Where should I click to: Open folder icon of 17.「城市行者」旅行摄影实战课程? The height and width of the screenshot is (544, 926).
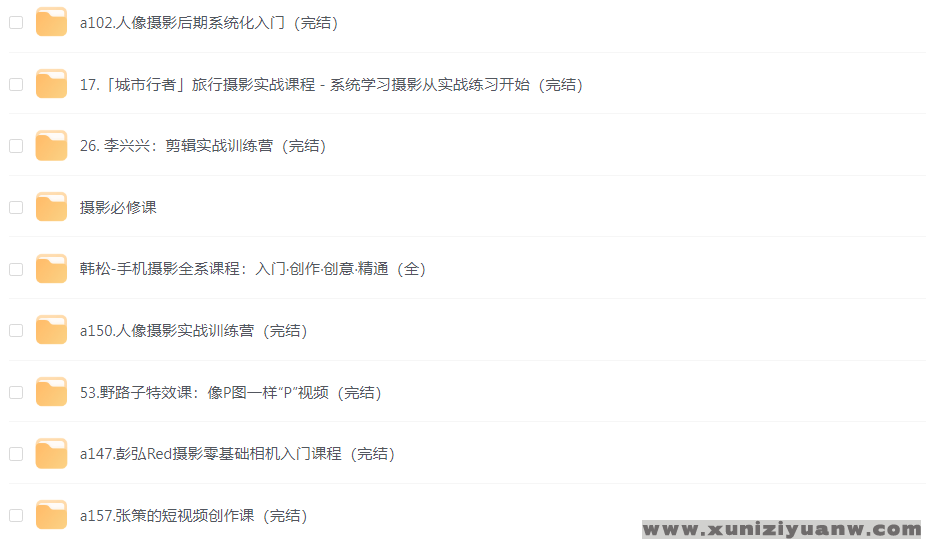click(x=51, y=84)
